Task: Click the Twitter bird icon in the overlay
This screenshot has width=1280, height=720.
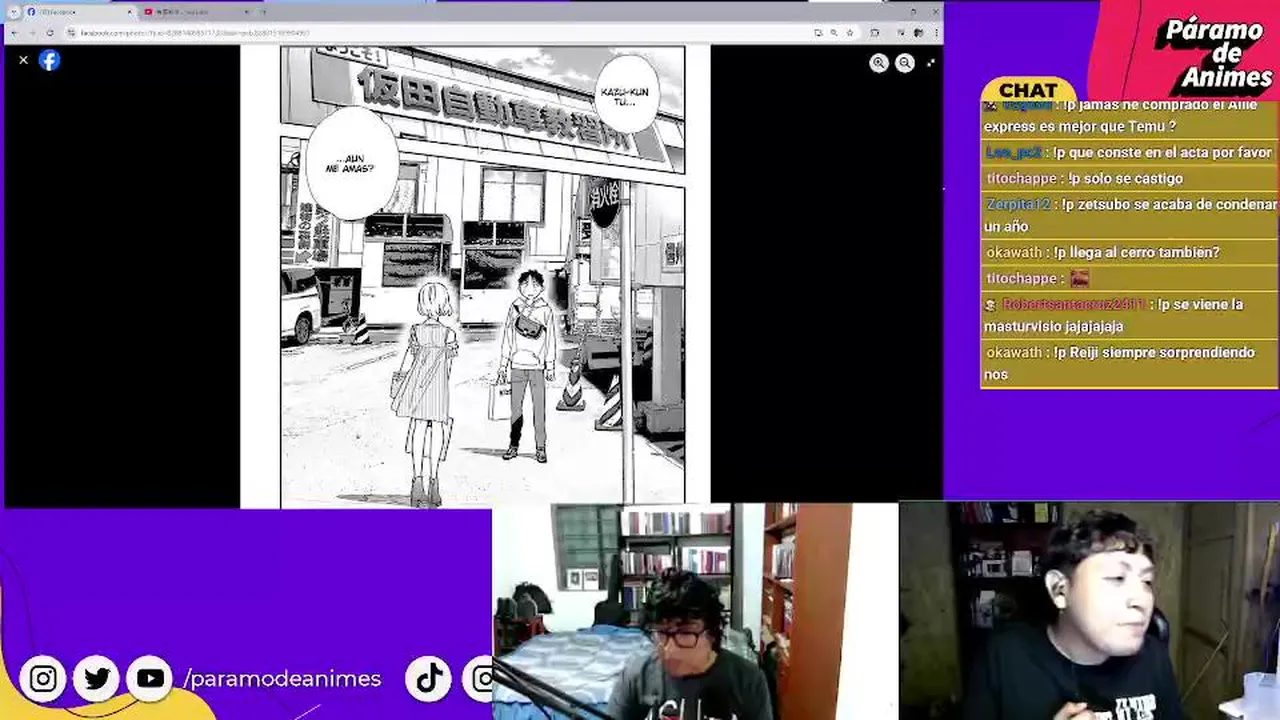Action: click(x=97, y=679)
